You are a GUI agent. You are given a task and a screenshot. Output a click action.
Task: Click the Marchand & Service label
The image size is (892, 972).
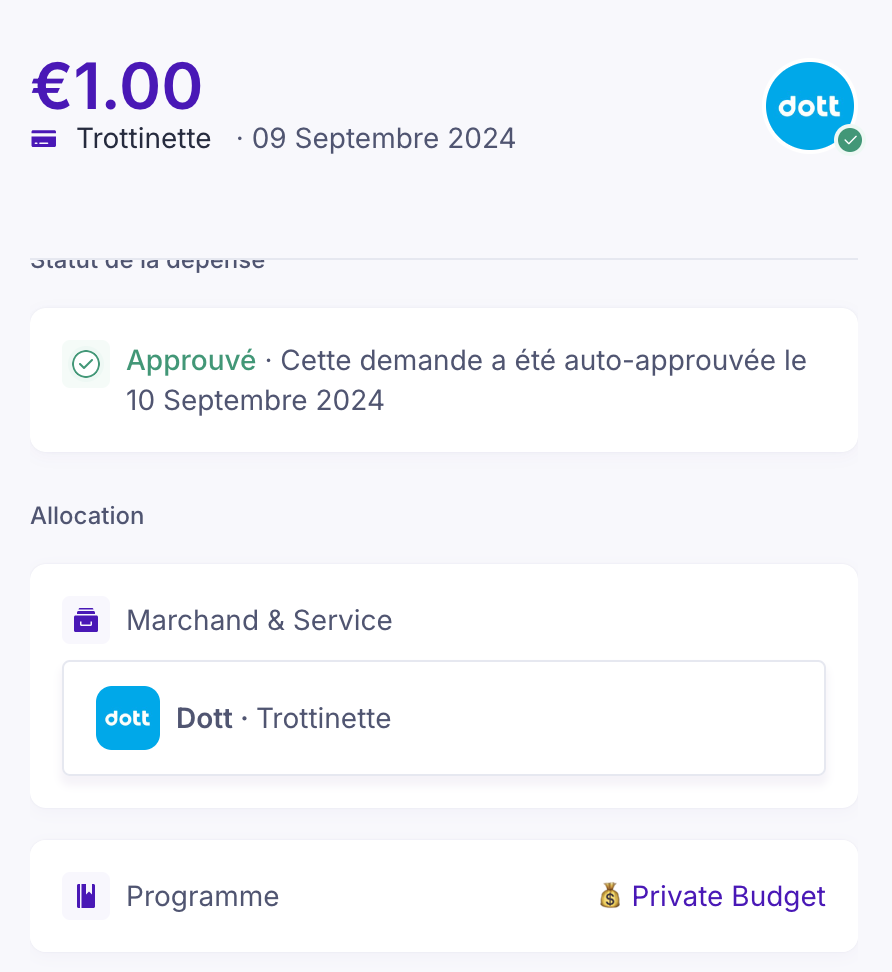[259, 620]
